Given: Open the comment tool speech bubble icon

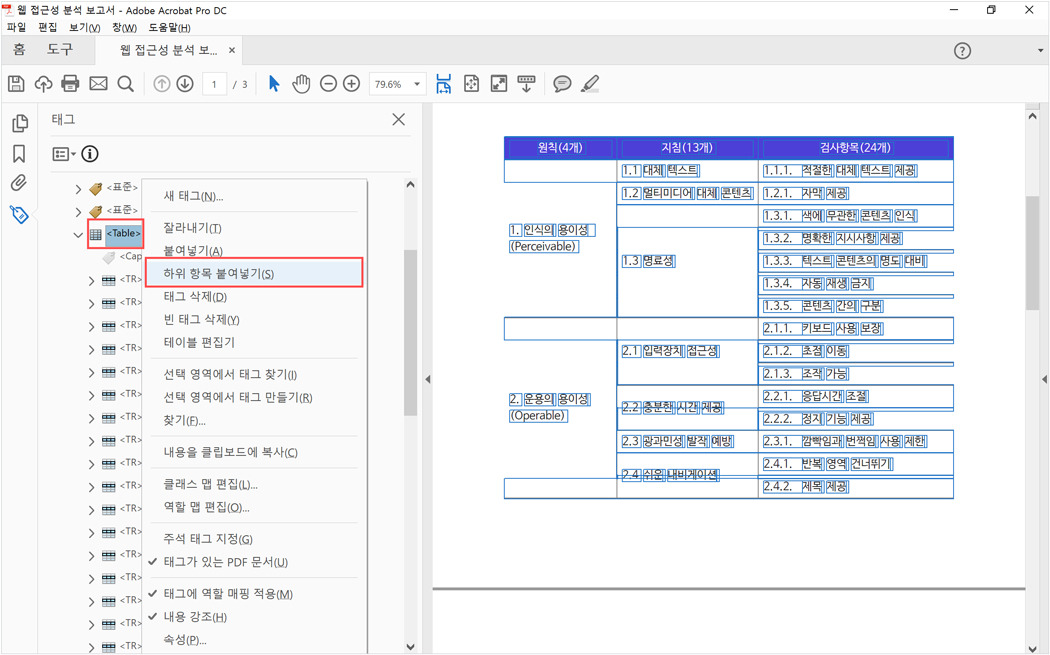Looking at the screenshot, I should [562, 83].
